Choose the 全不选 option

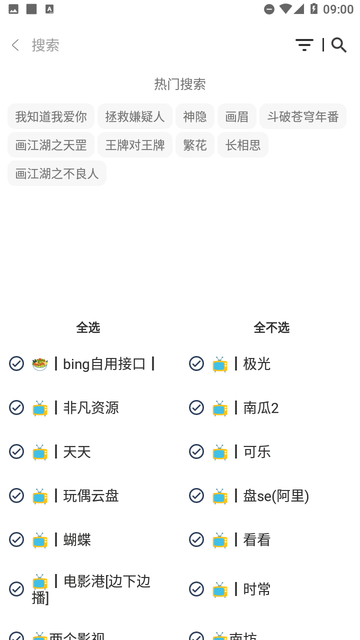point(271,327)
